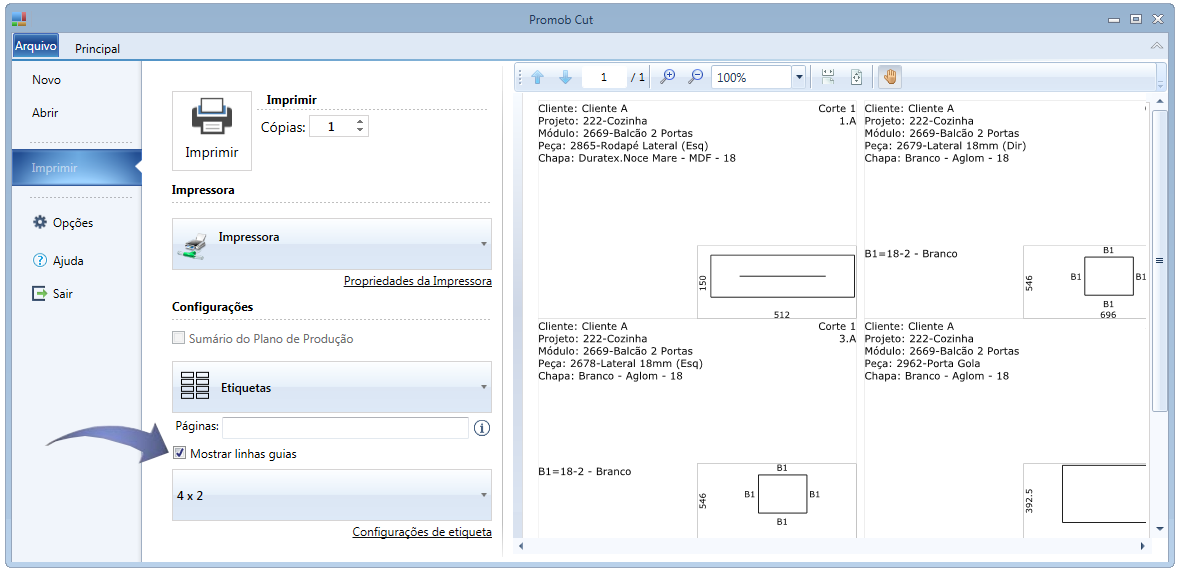Increase the Cópias count
This screenshot has width=1182, height=574.
tap(360, 121)
